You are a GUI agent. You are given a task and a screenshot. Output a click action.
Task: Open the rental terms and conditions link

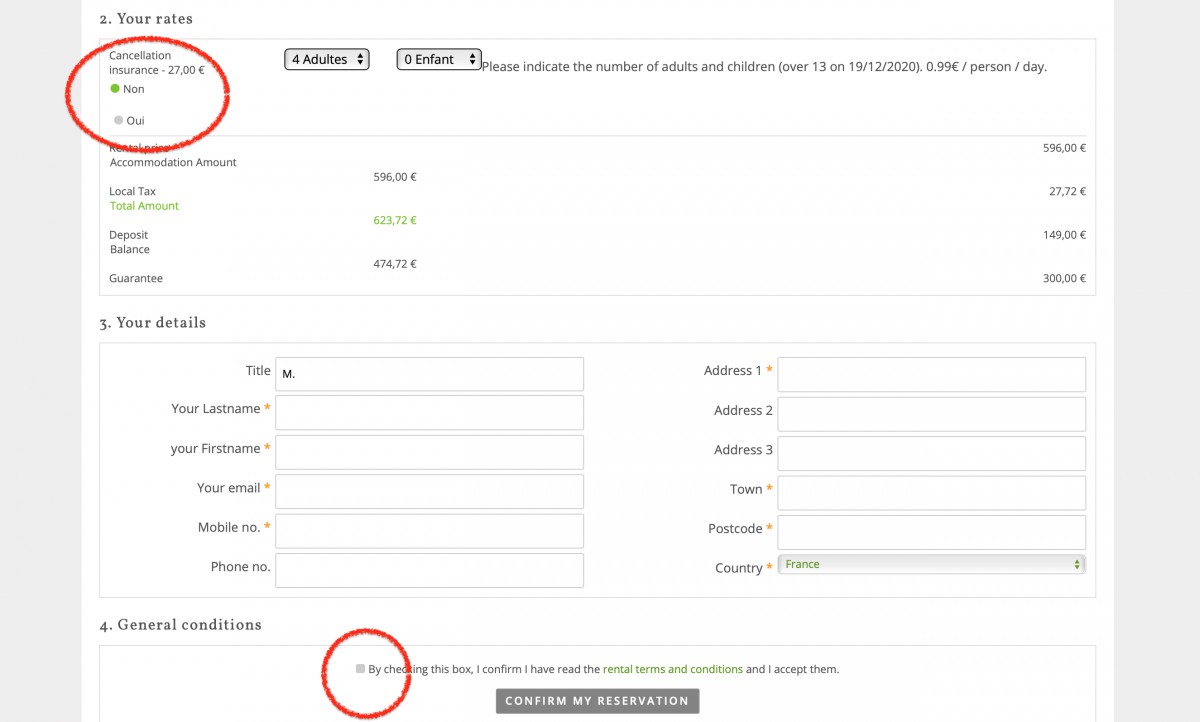pyautogui.click(x=672, y=669)
